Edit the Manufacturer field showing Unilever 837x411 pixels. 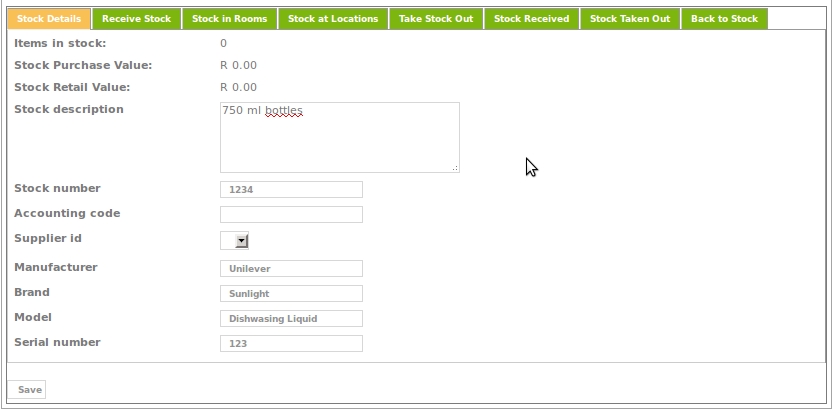[291, 268]
